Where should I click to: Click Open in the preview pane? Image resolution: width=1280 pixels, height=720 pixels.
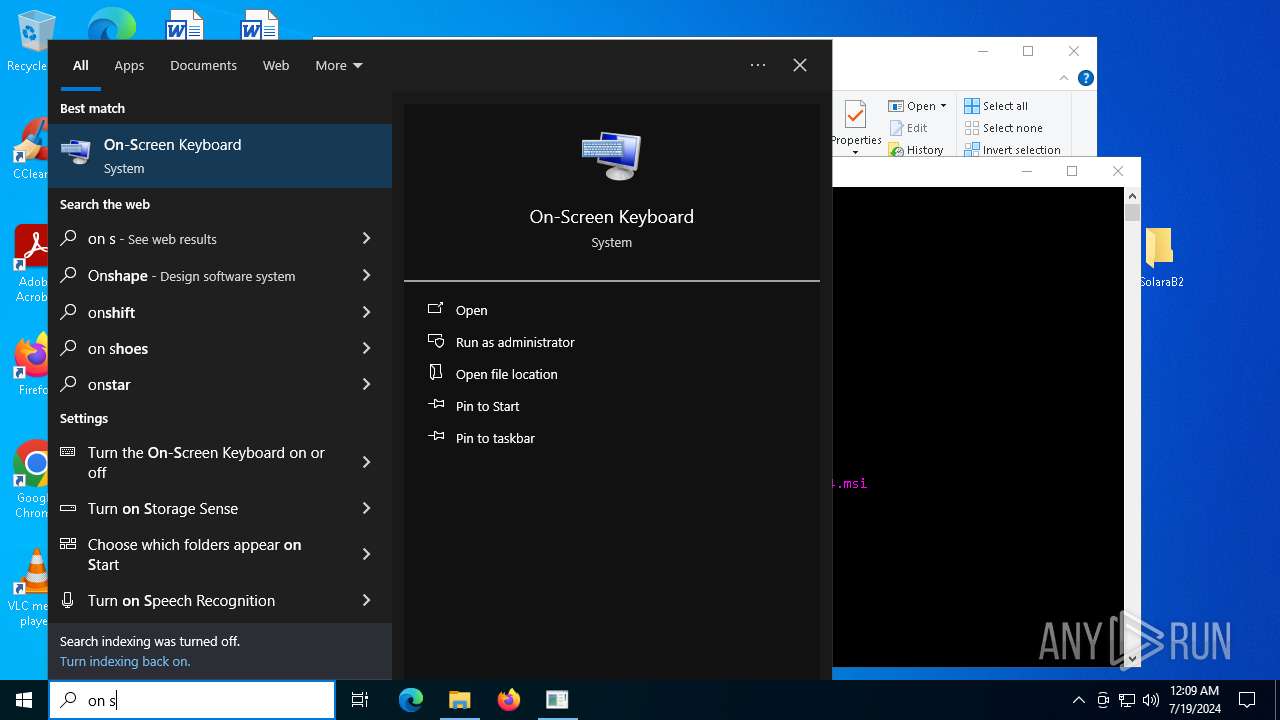pyautogui.click(x=471, y=310)
